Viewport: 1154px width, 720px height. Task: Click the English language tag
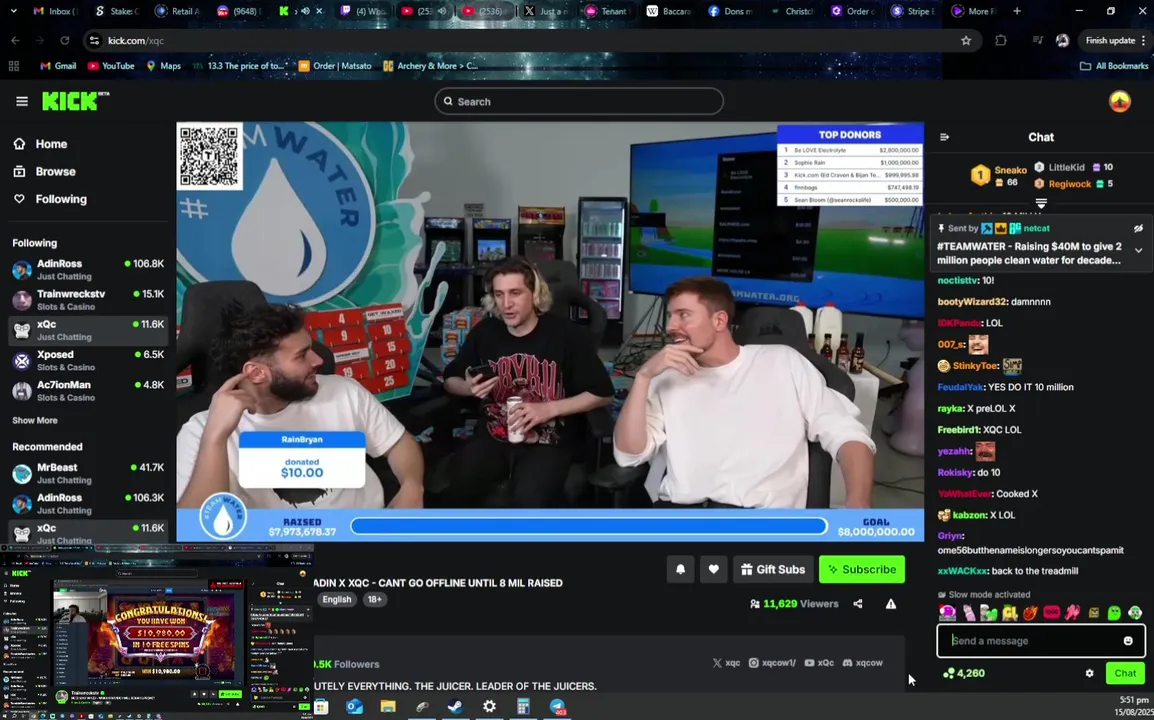336,599
